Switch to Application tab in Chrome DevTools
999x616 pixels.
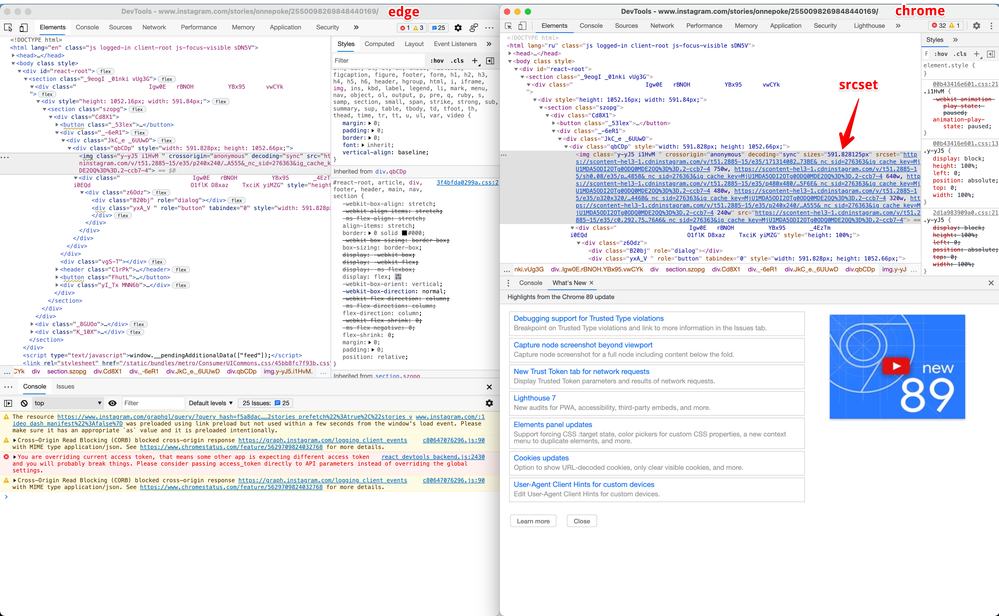(786, 26)
